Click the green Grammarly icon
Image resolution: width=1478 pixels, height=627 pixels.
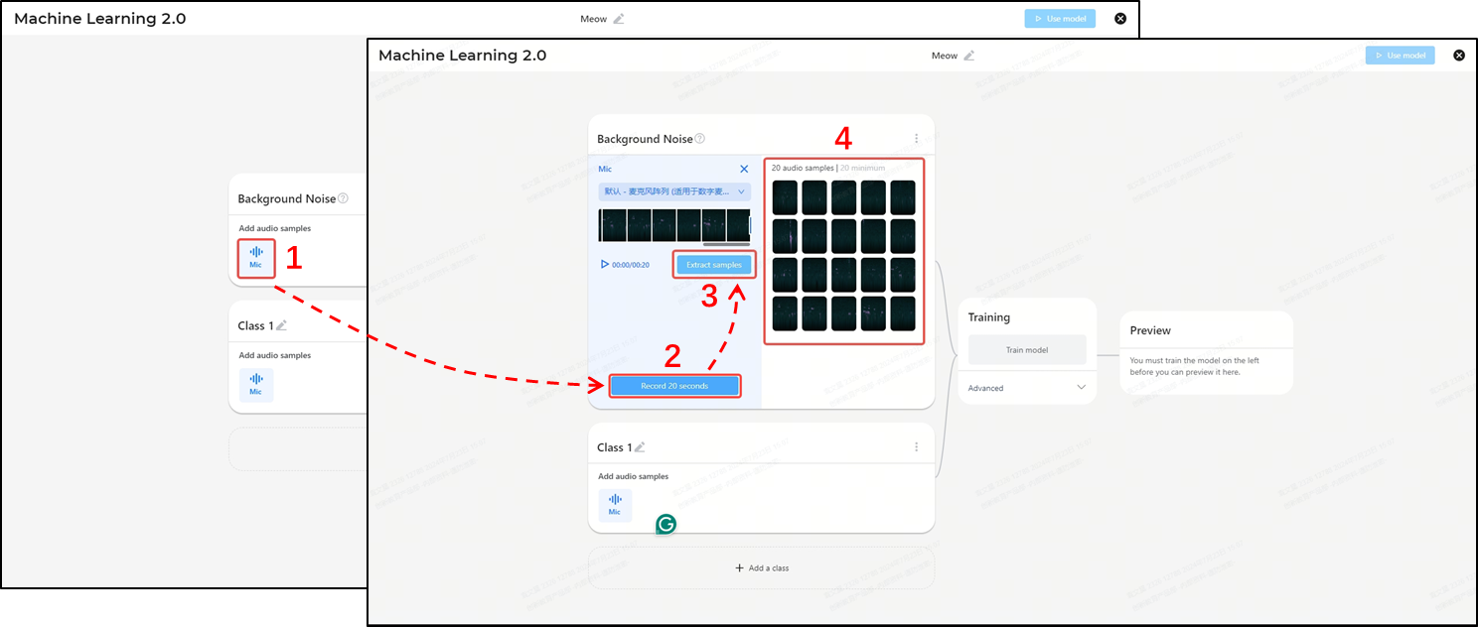(666, 524)
